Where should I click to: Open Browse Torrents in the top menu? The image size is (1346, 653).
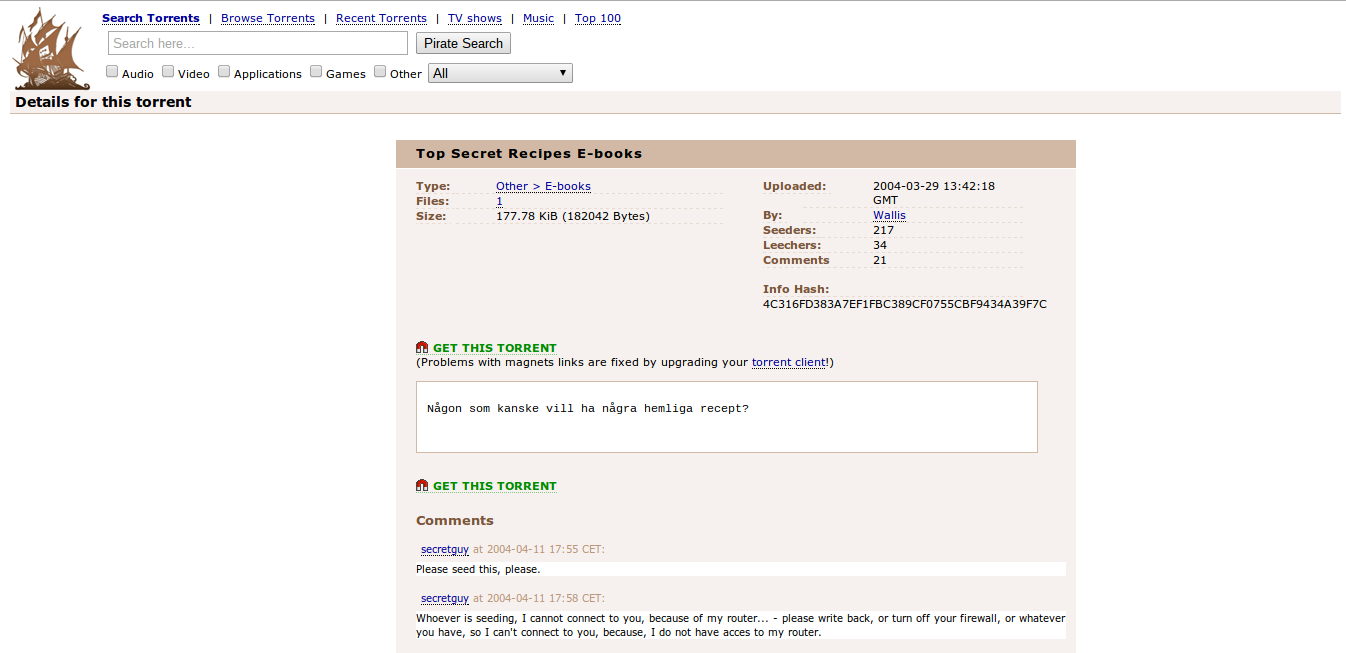268,18
